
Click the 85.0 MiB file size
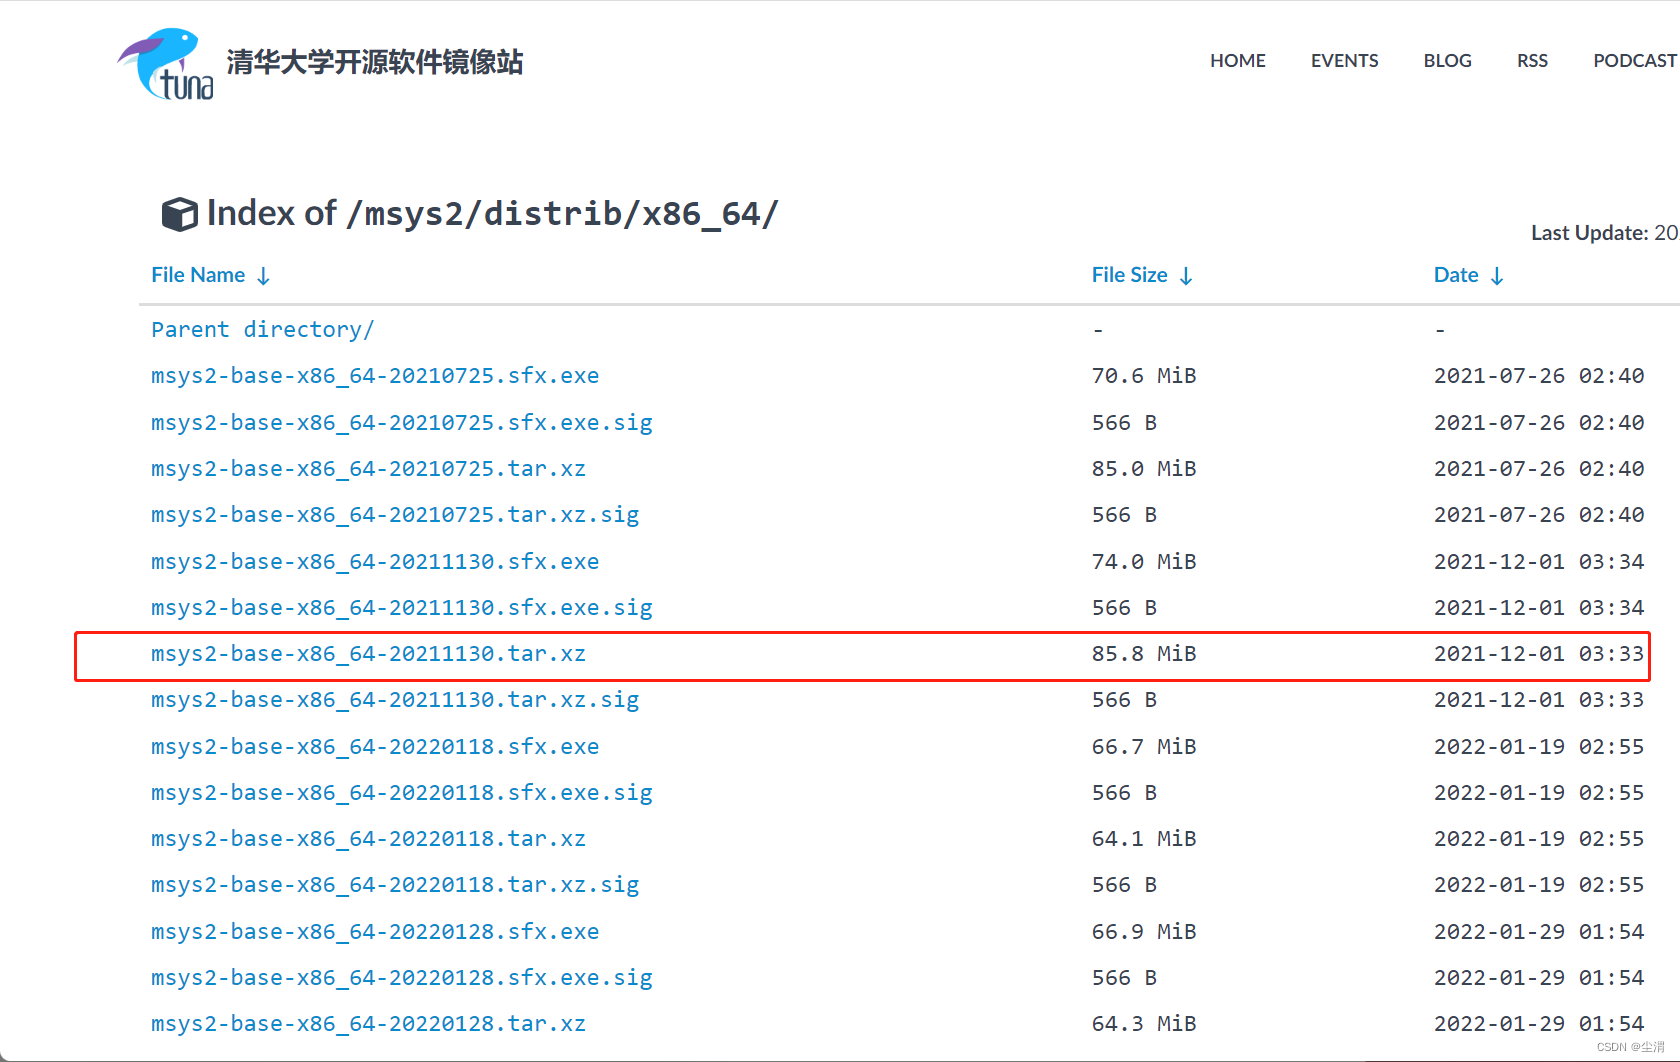pyautogui.click(x=1144, y=469)
